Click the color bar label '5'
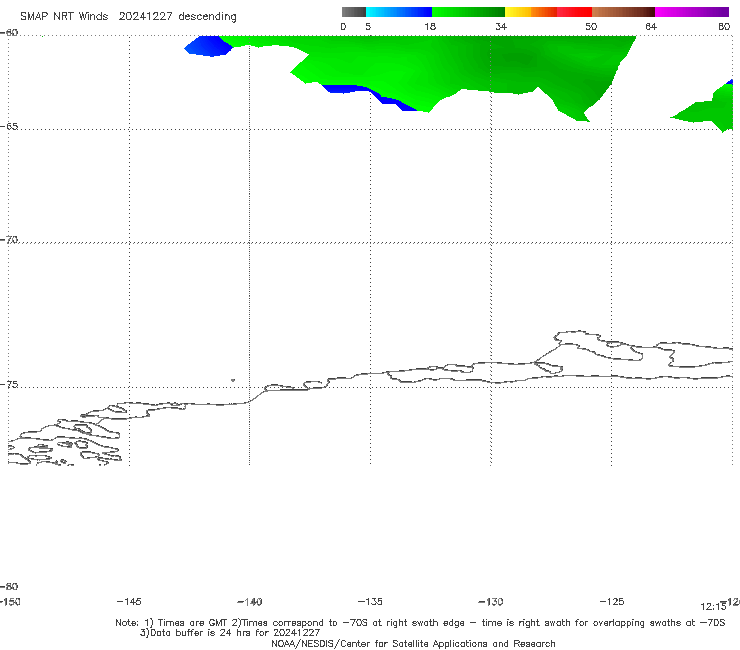The height and width of the screenshot is (650, 740). [368, 26]
